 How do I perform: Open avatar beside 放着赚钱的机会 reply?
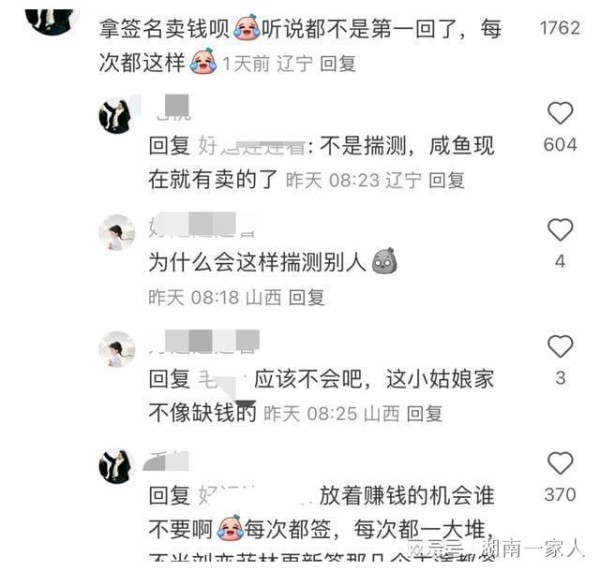pyautogui.click(x=117, y=466)
